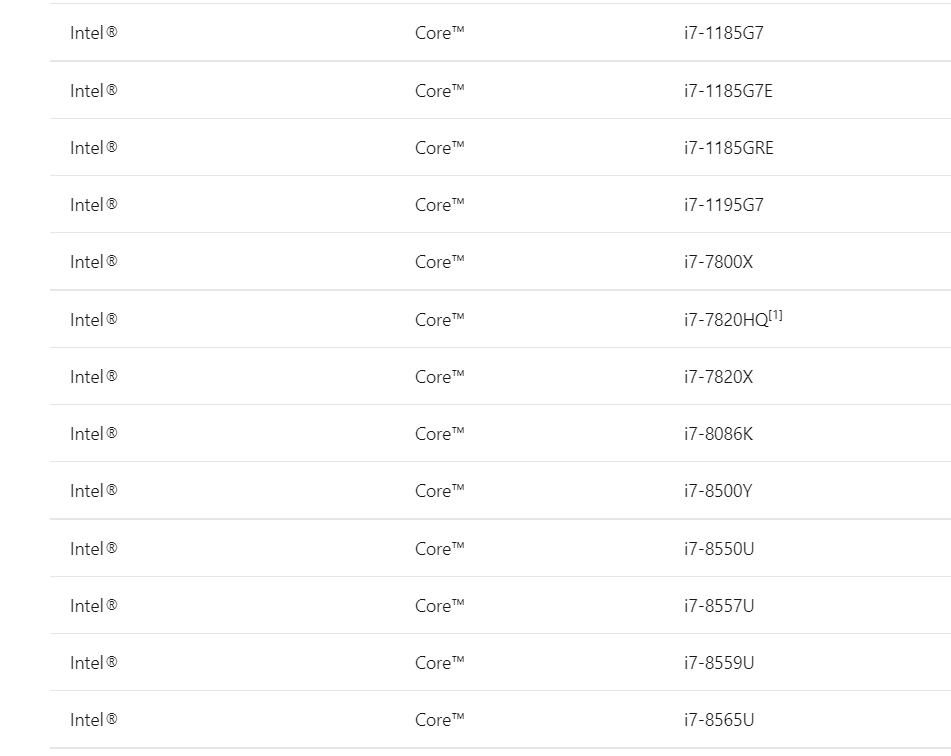Image resolution: width=951 pixels, height=756 pixels.
Task: Click the i7-7820HQ model name
Action: click(726, 320)
